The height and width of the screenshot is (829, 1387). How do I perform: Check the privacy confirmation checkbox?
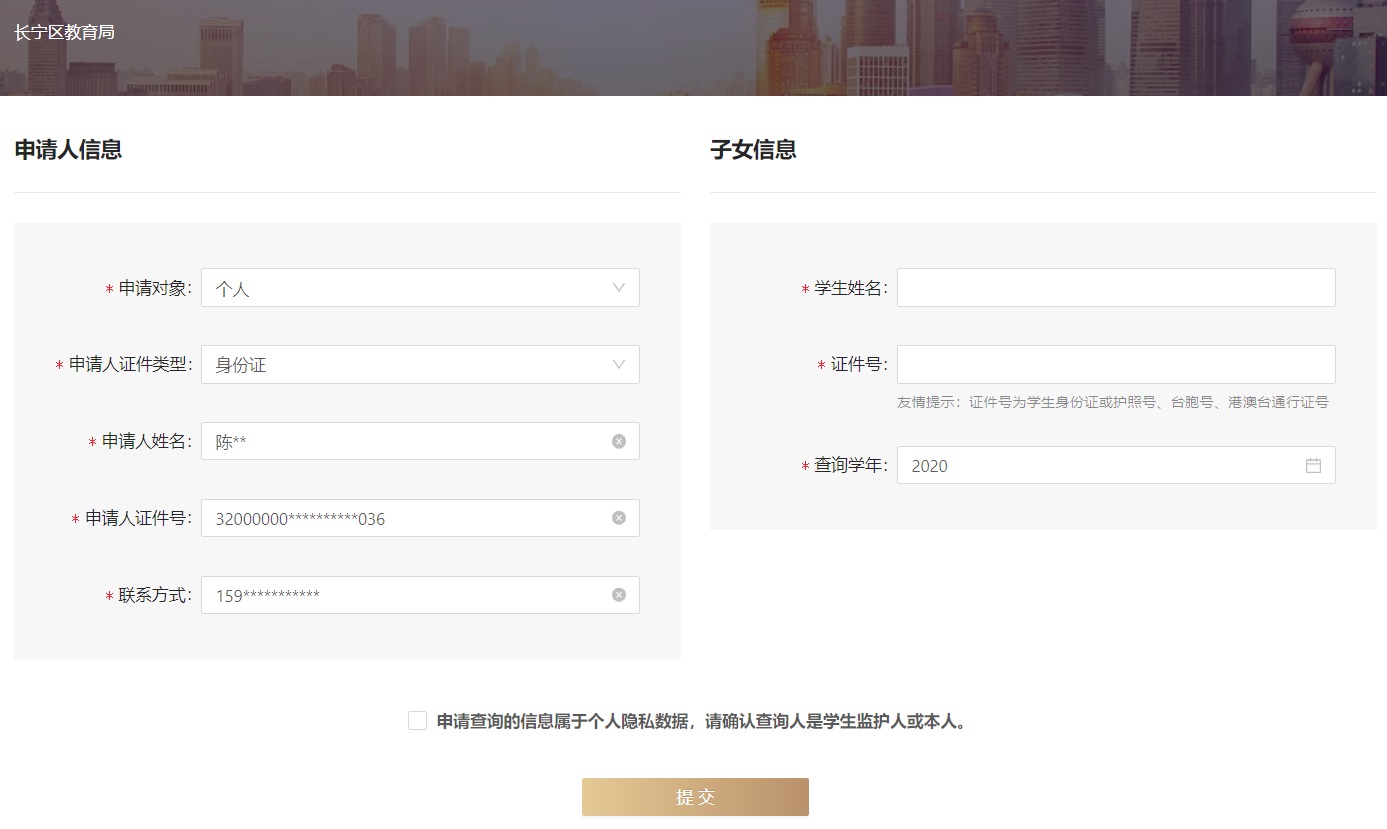[x=417, y=721]
